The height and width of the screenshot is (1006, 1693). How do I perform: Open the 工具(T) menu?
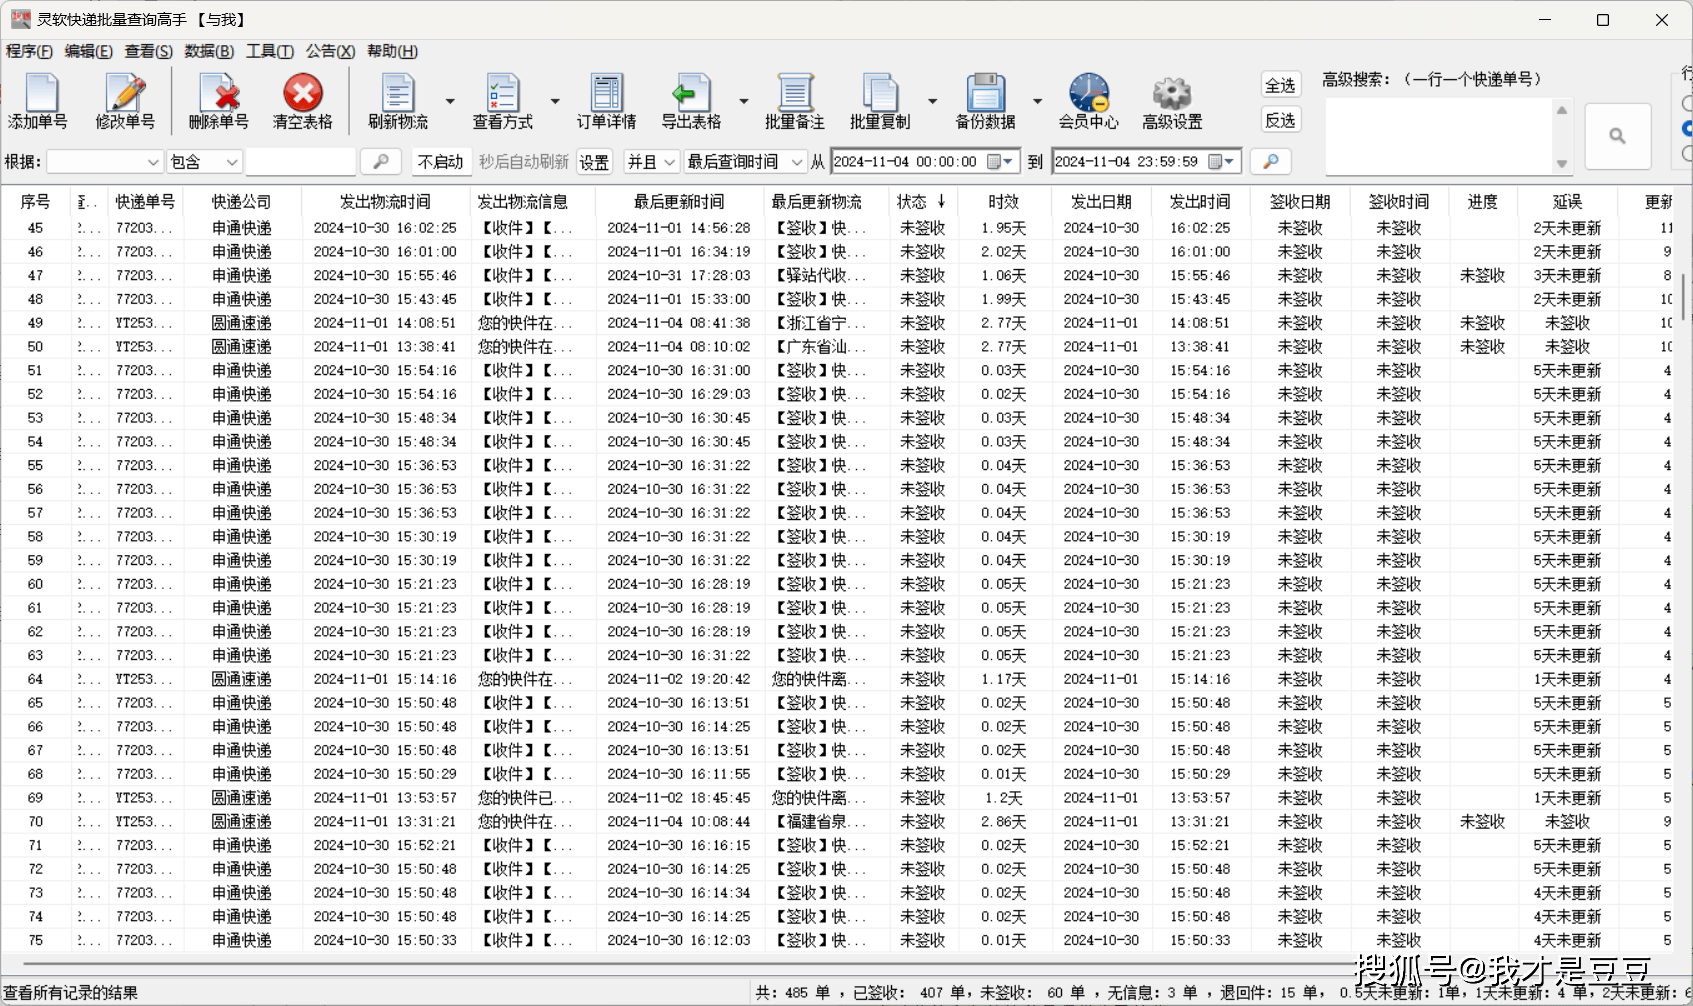(x=270, y=51)
